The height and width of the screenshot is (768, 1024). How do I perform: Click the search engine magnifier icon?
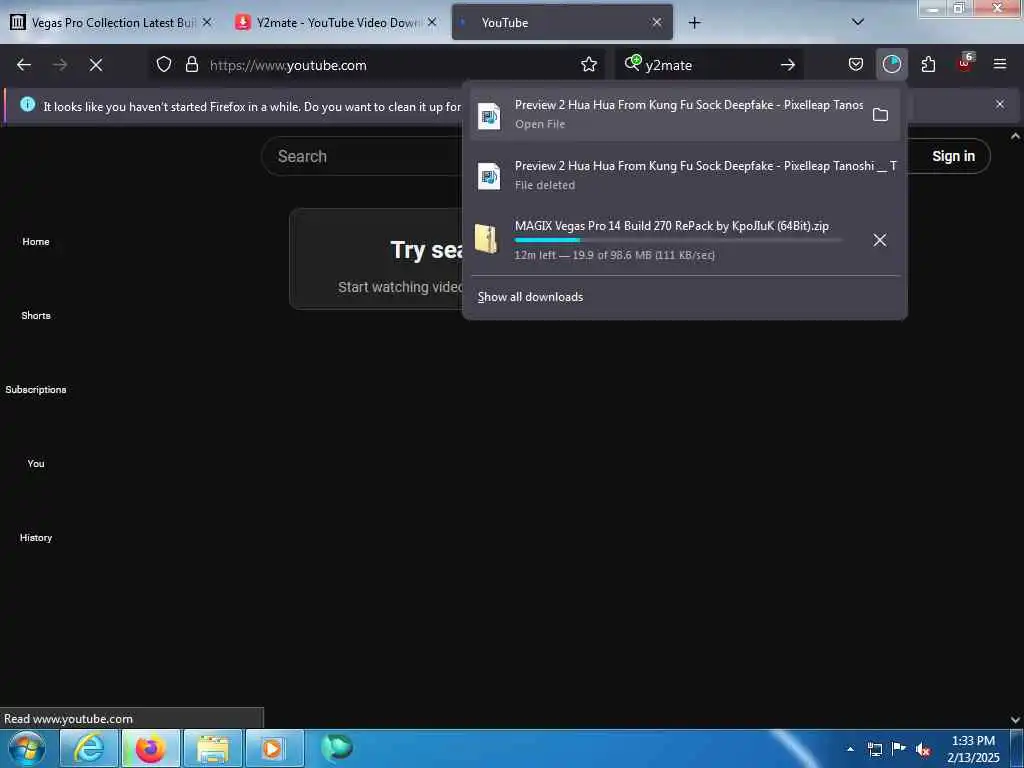632,63
